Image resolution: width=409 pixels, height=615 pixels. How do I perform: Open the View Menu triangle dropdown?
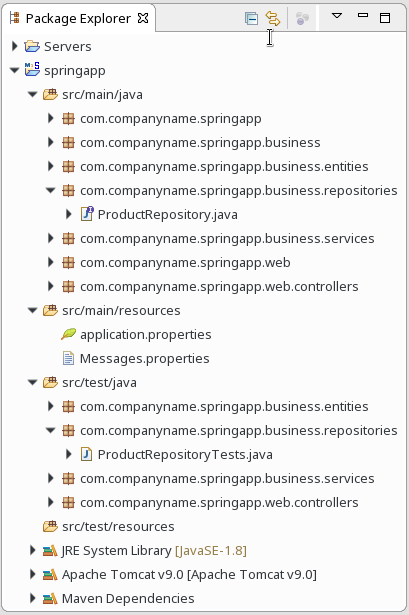pos(337,16)
